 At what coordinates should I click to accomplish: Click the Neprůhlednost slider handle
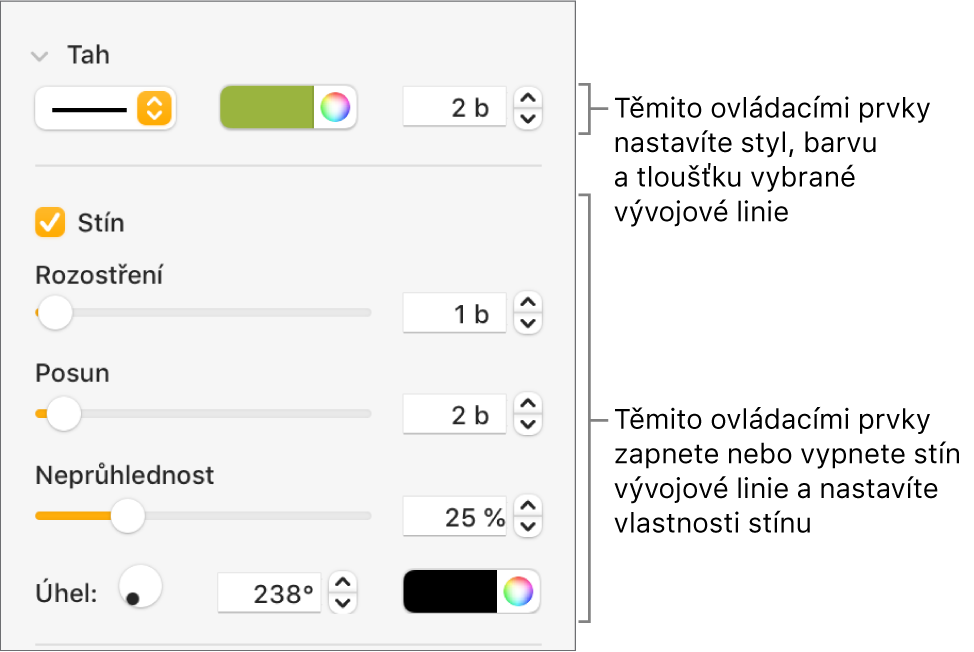pos(126,516)
